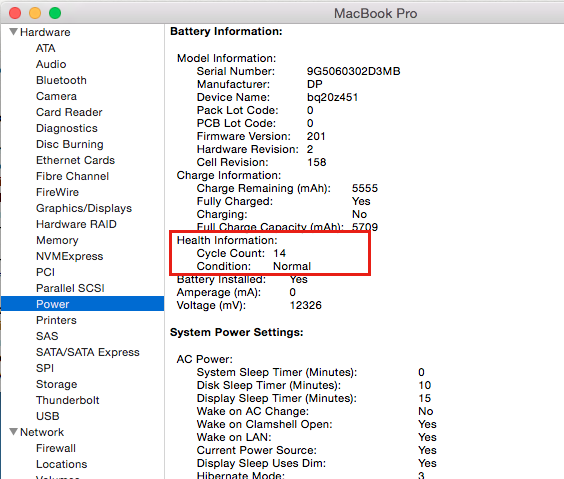
Task: Click the Manufacturer value DP
Action: (315, 84)
